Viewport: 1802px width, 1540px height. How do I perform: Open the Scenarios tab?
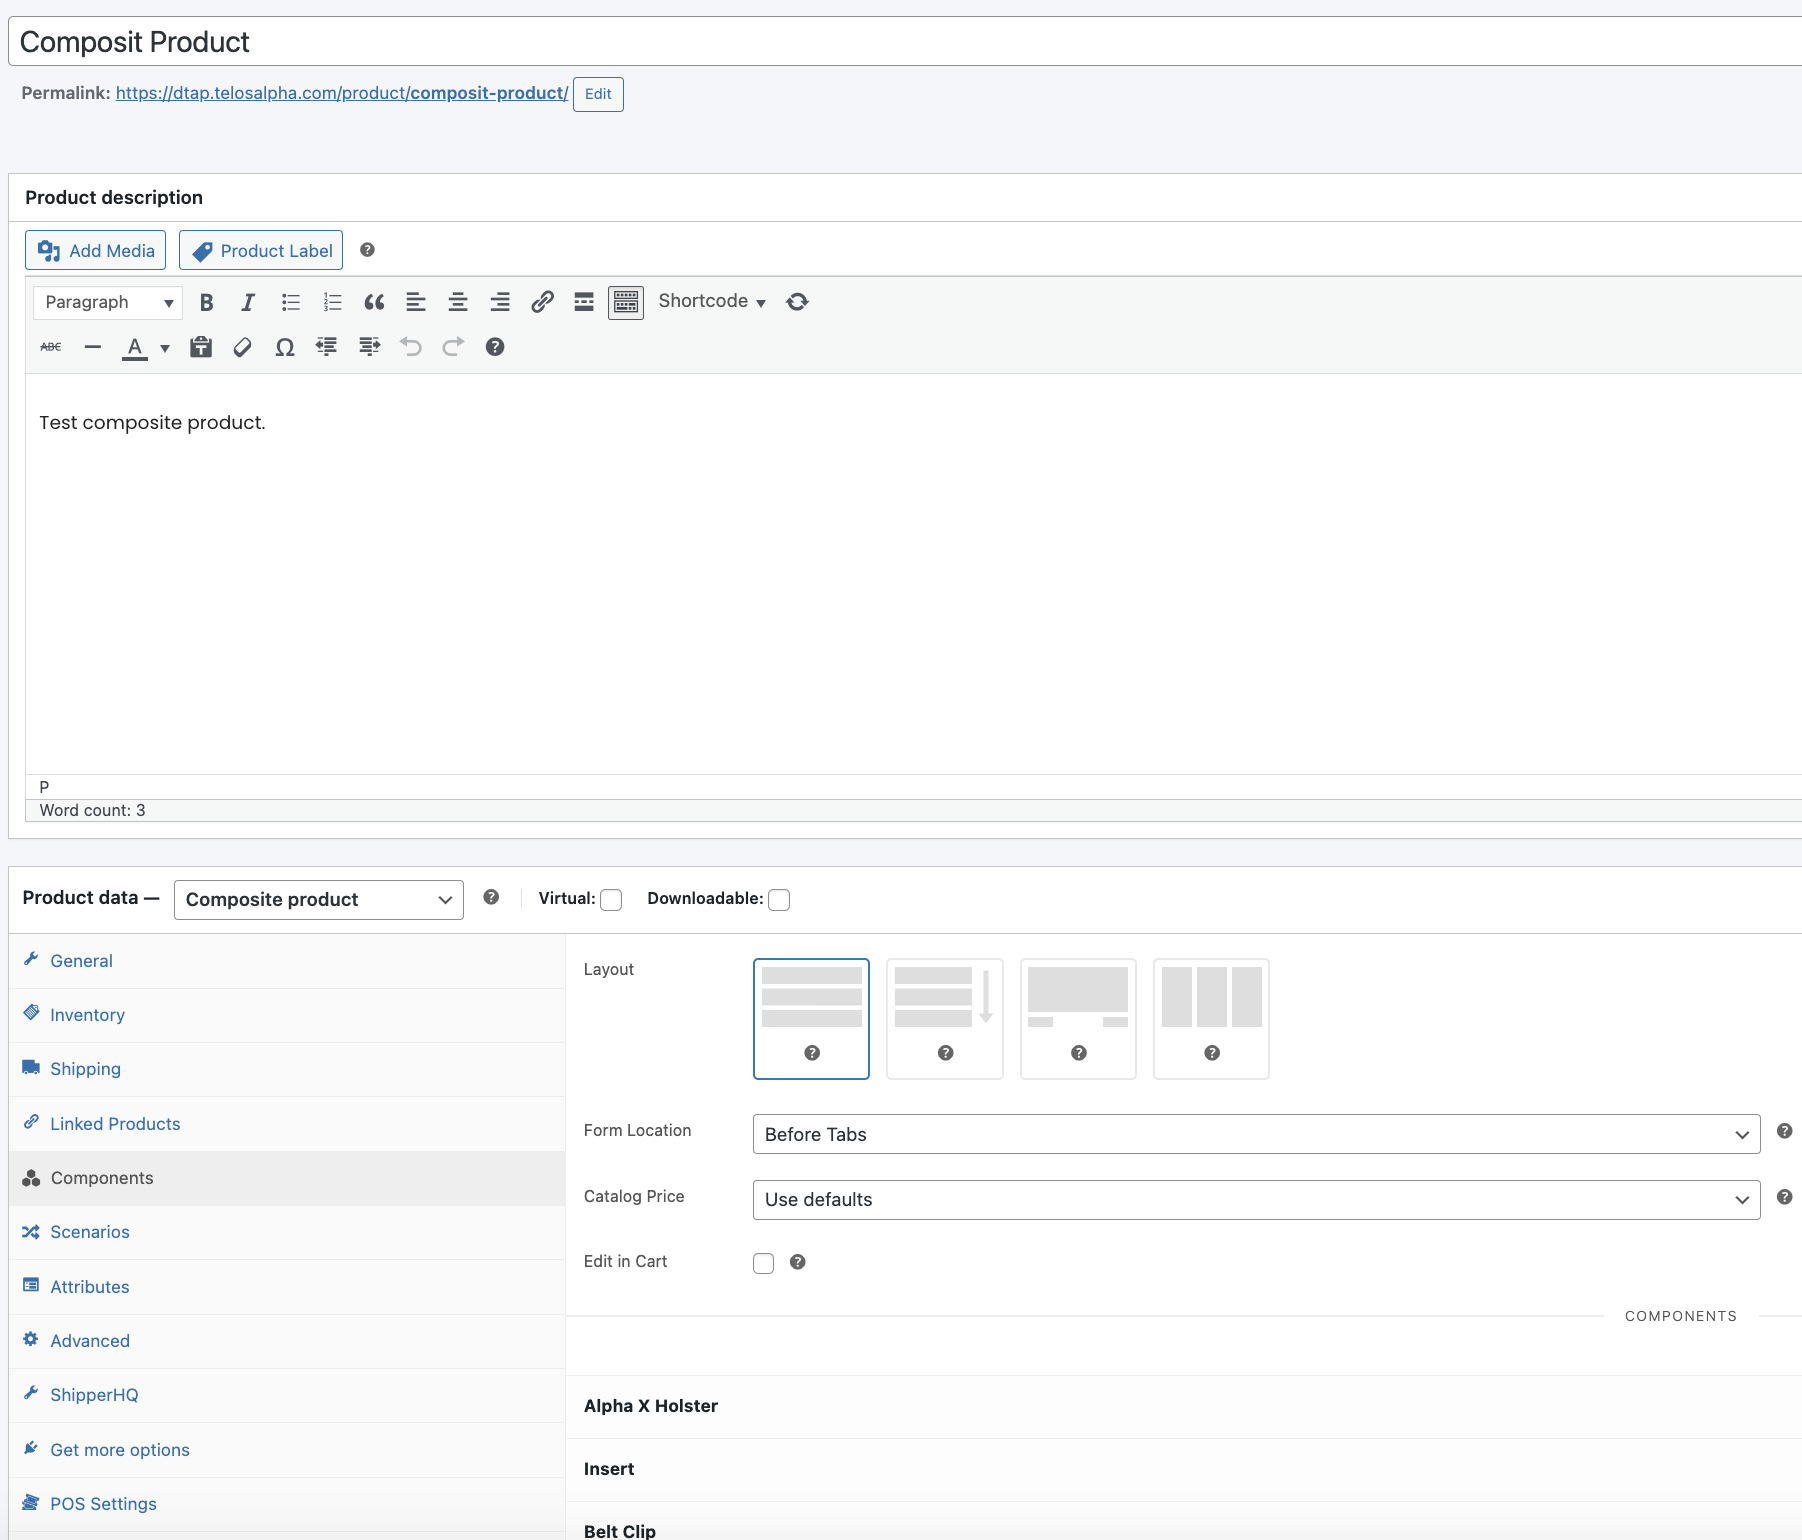click(x=287, y=1232)
